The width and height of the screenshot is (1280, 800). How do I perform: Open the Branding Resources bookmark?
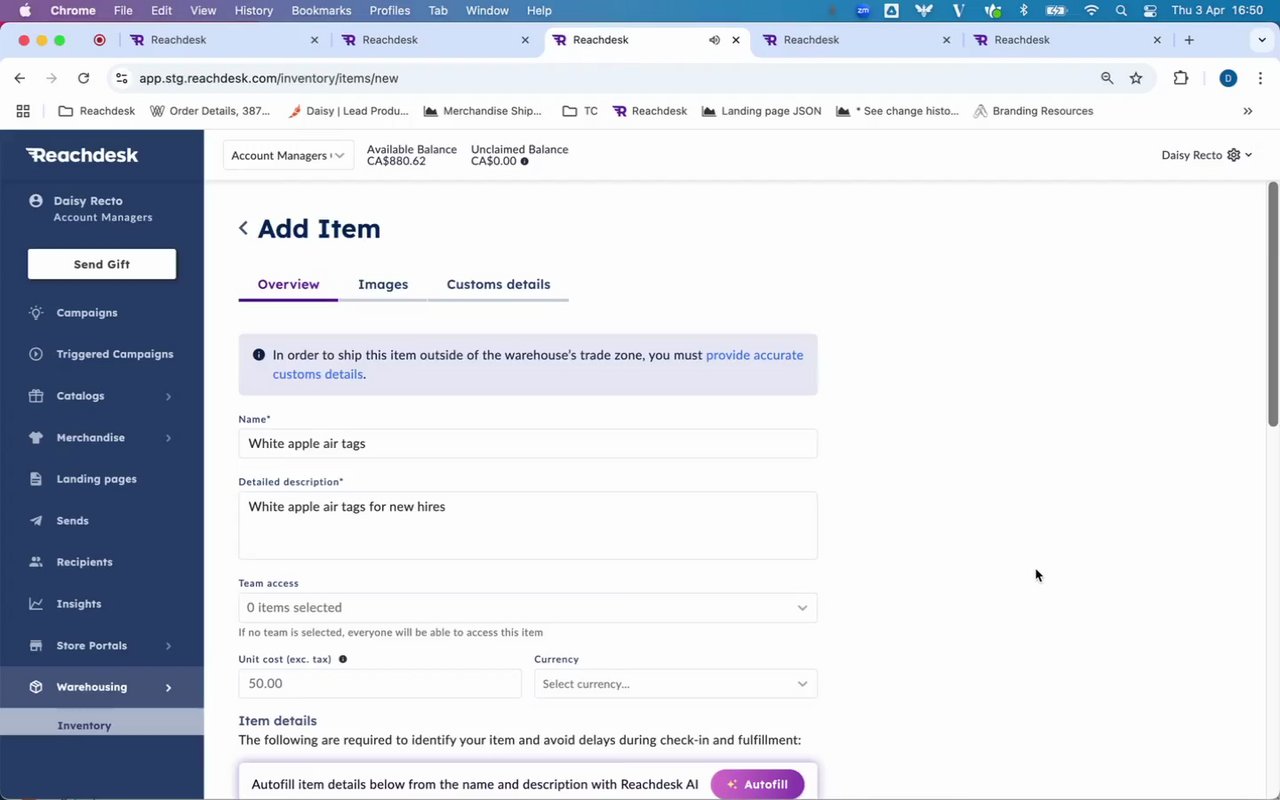point(1033,111)
